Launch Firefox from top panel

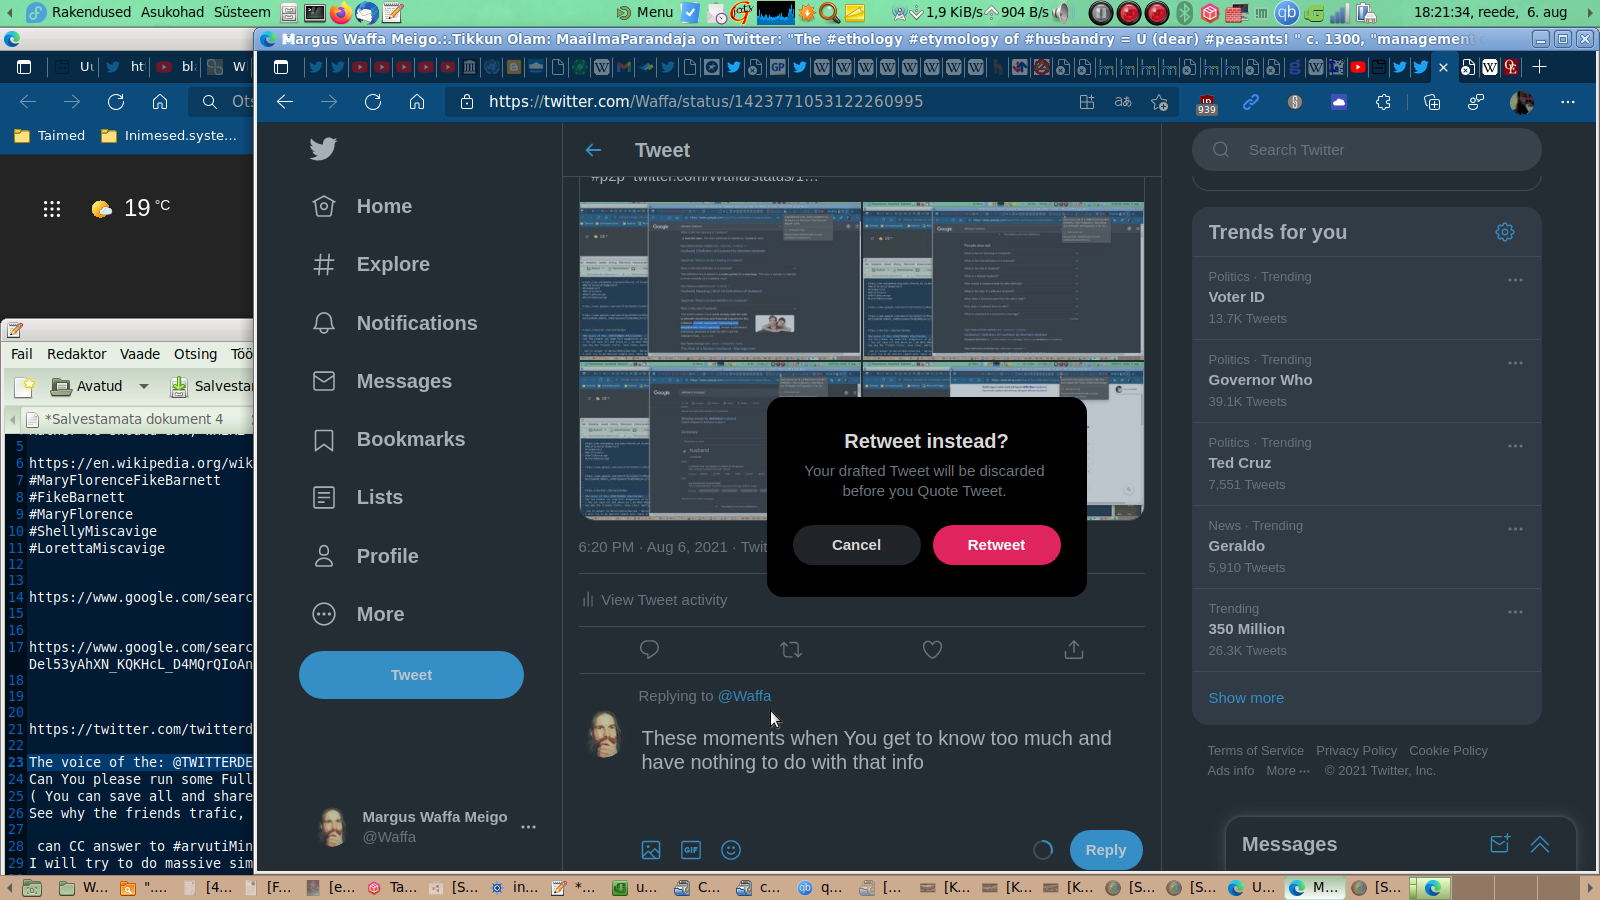pyautogui.click(x=341, y=12)
